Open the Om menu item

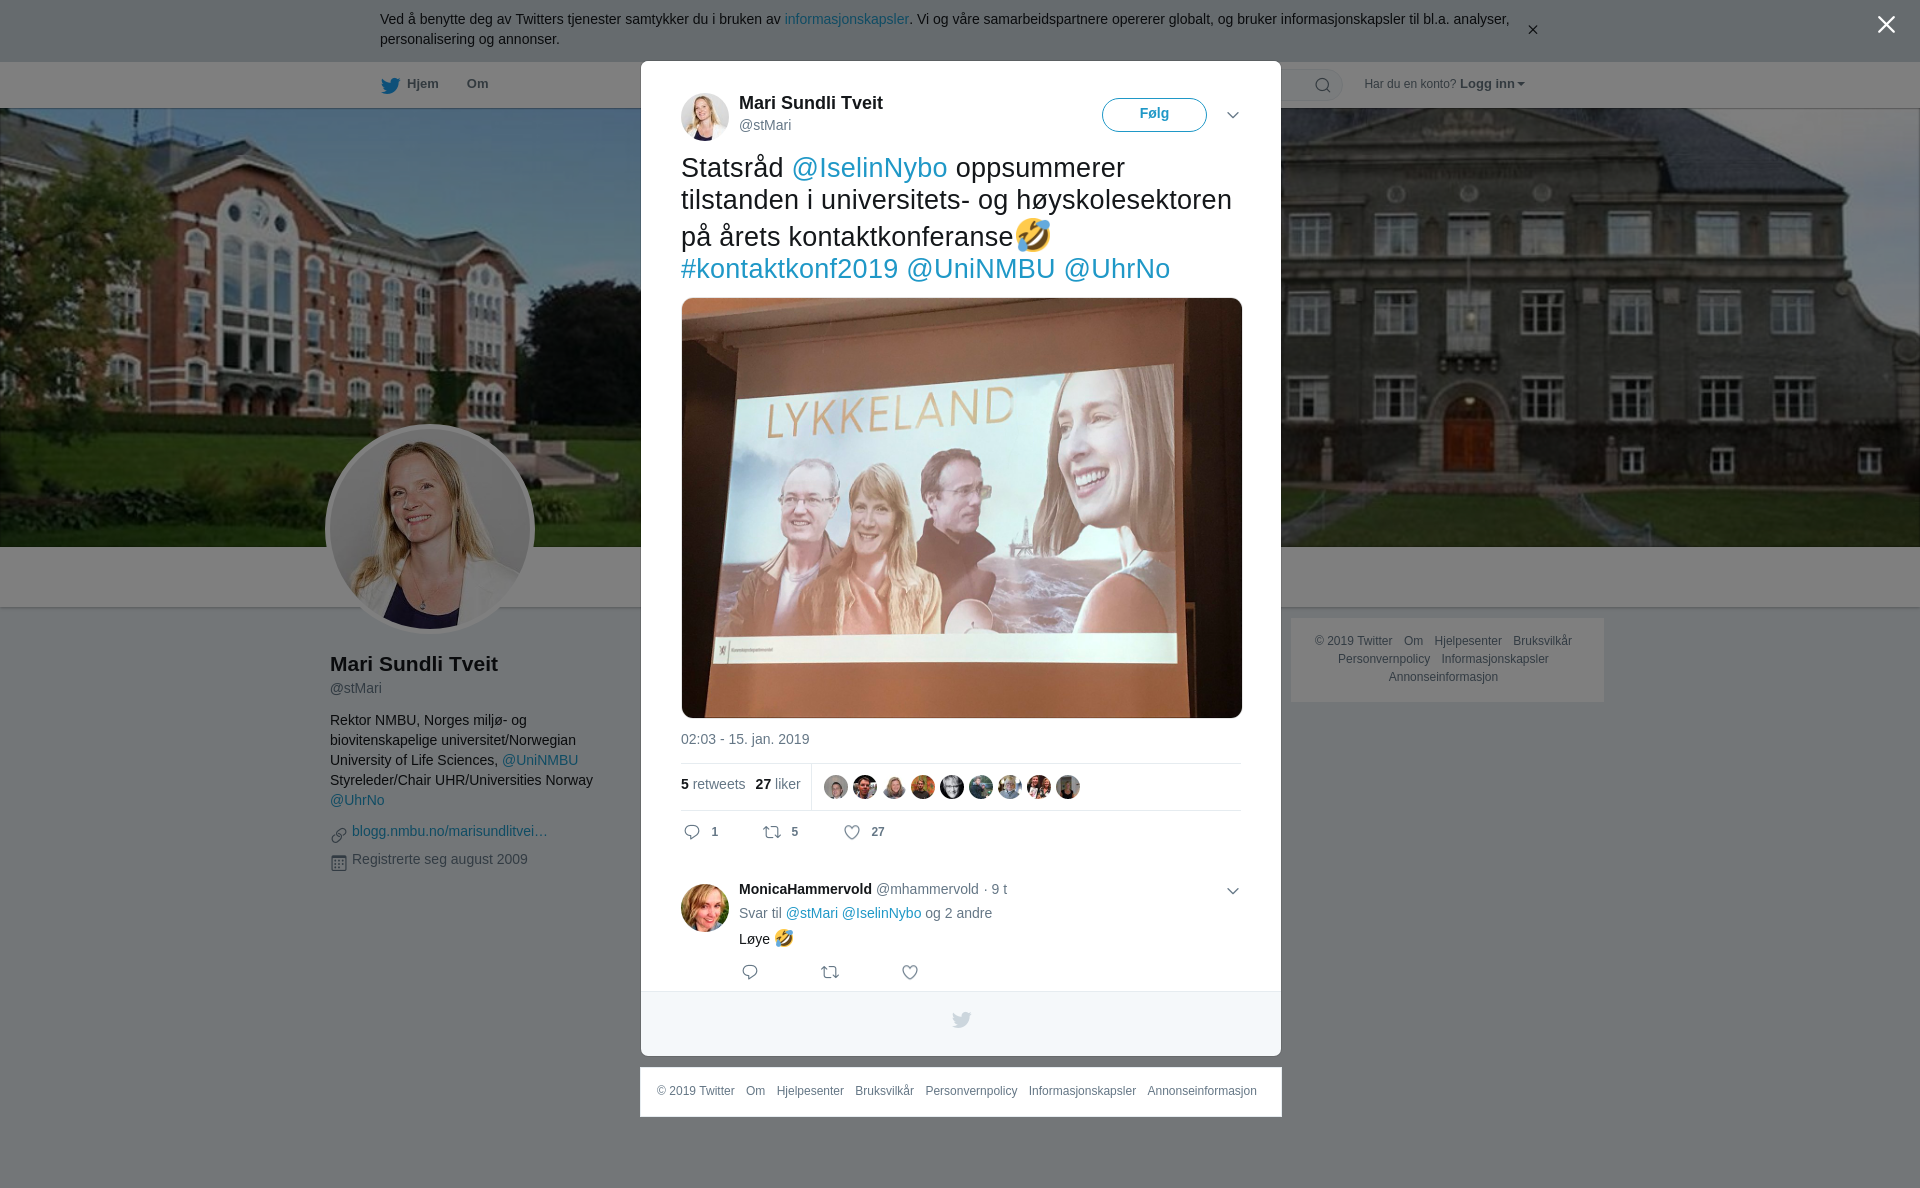477,84
